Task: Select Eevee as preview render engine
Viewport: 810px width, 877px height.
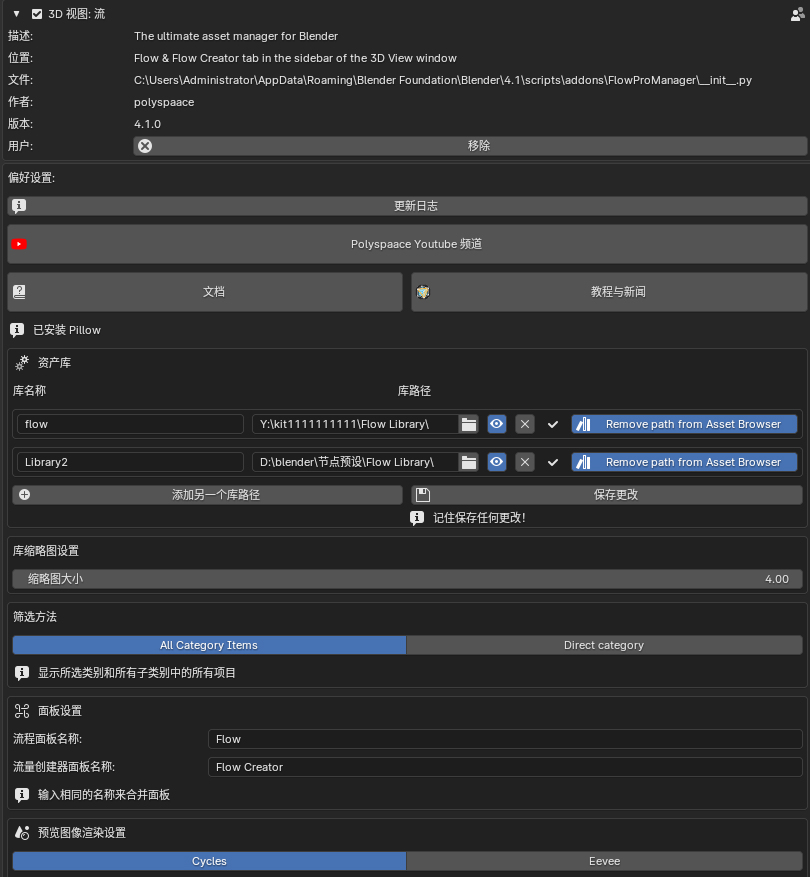Action: pos(604,861)
